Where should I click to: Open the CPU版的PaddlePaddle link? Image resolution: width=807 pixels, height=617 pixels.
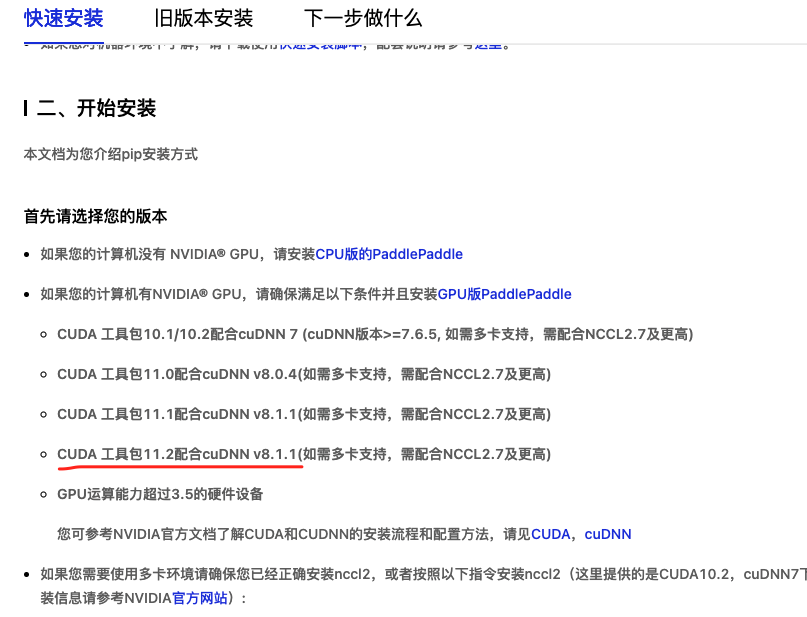coord(389,254)
